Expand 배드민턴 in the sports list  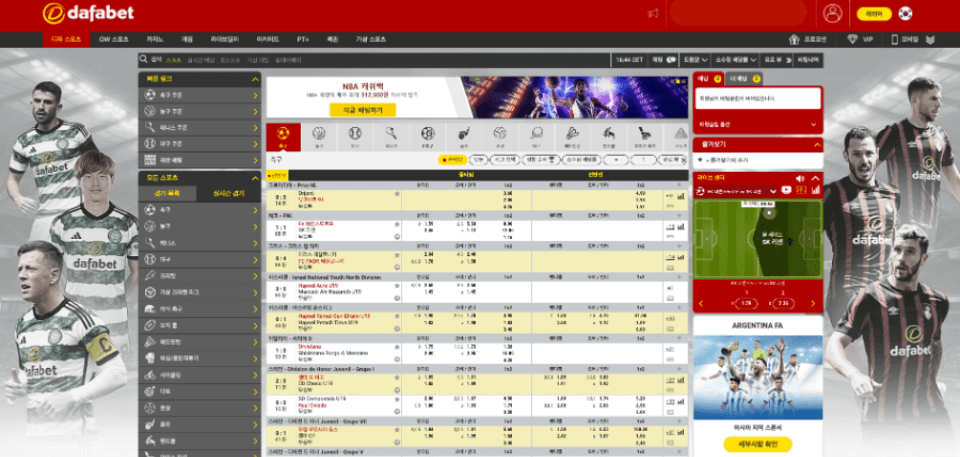click(x=200, y=341)
